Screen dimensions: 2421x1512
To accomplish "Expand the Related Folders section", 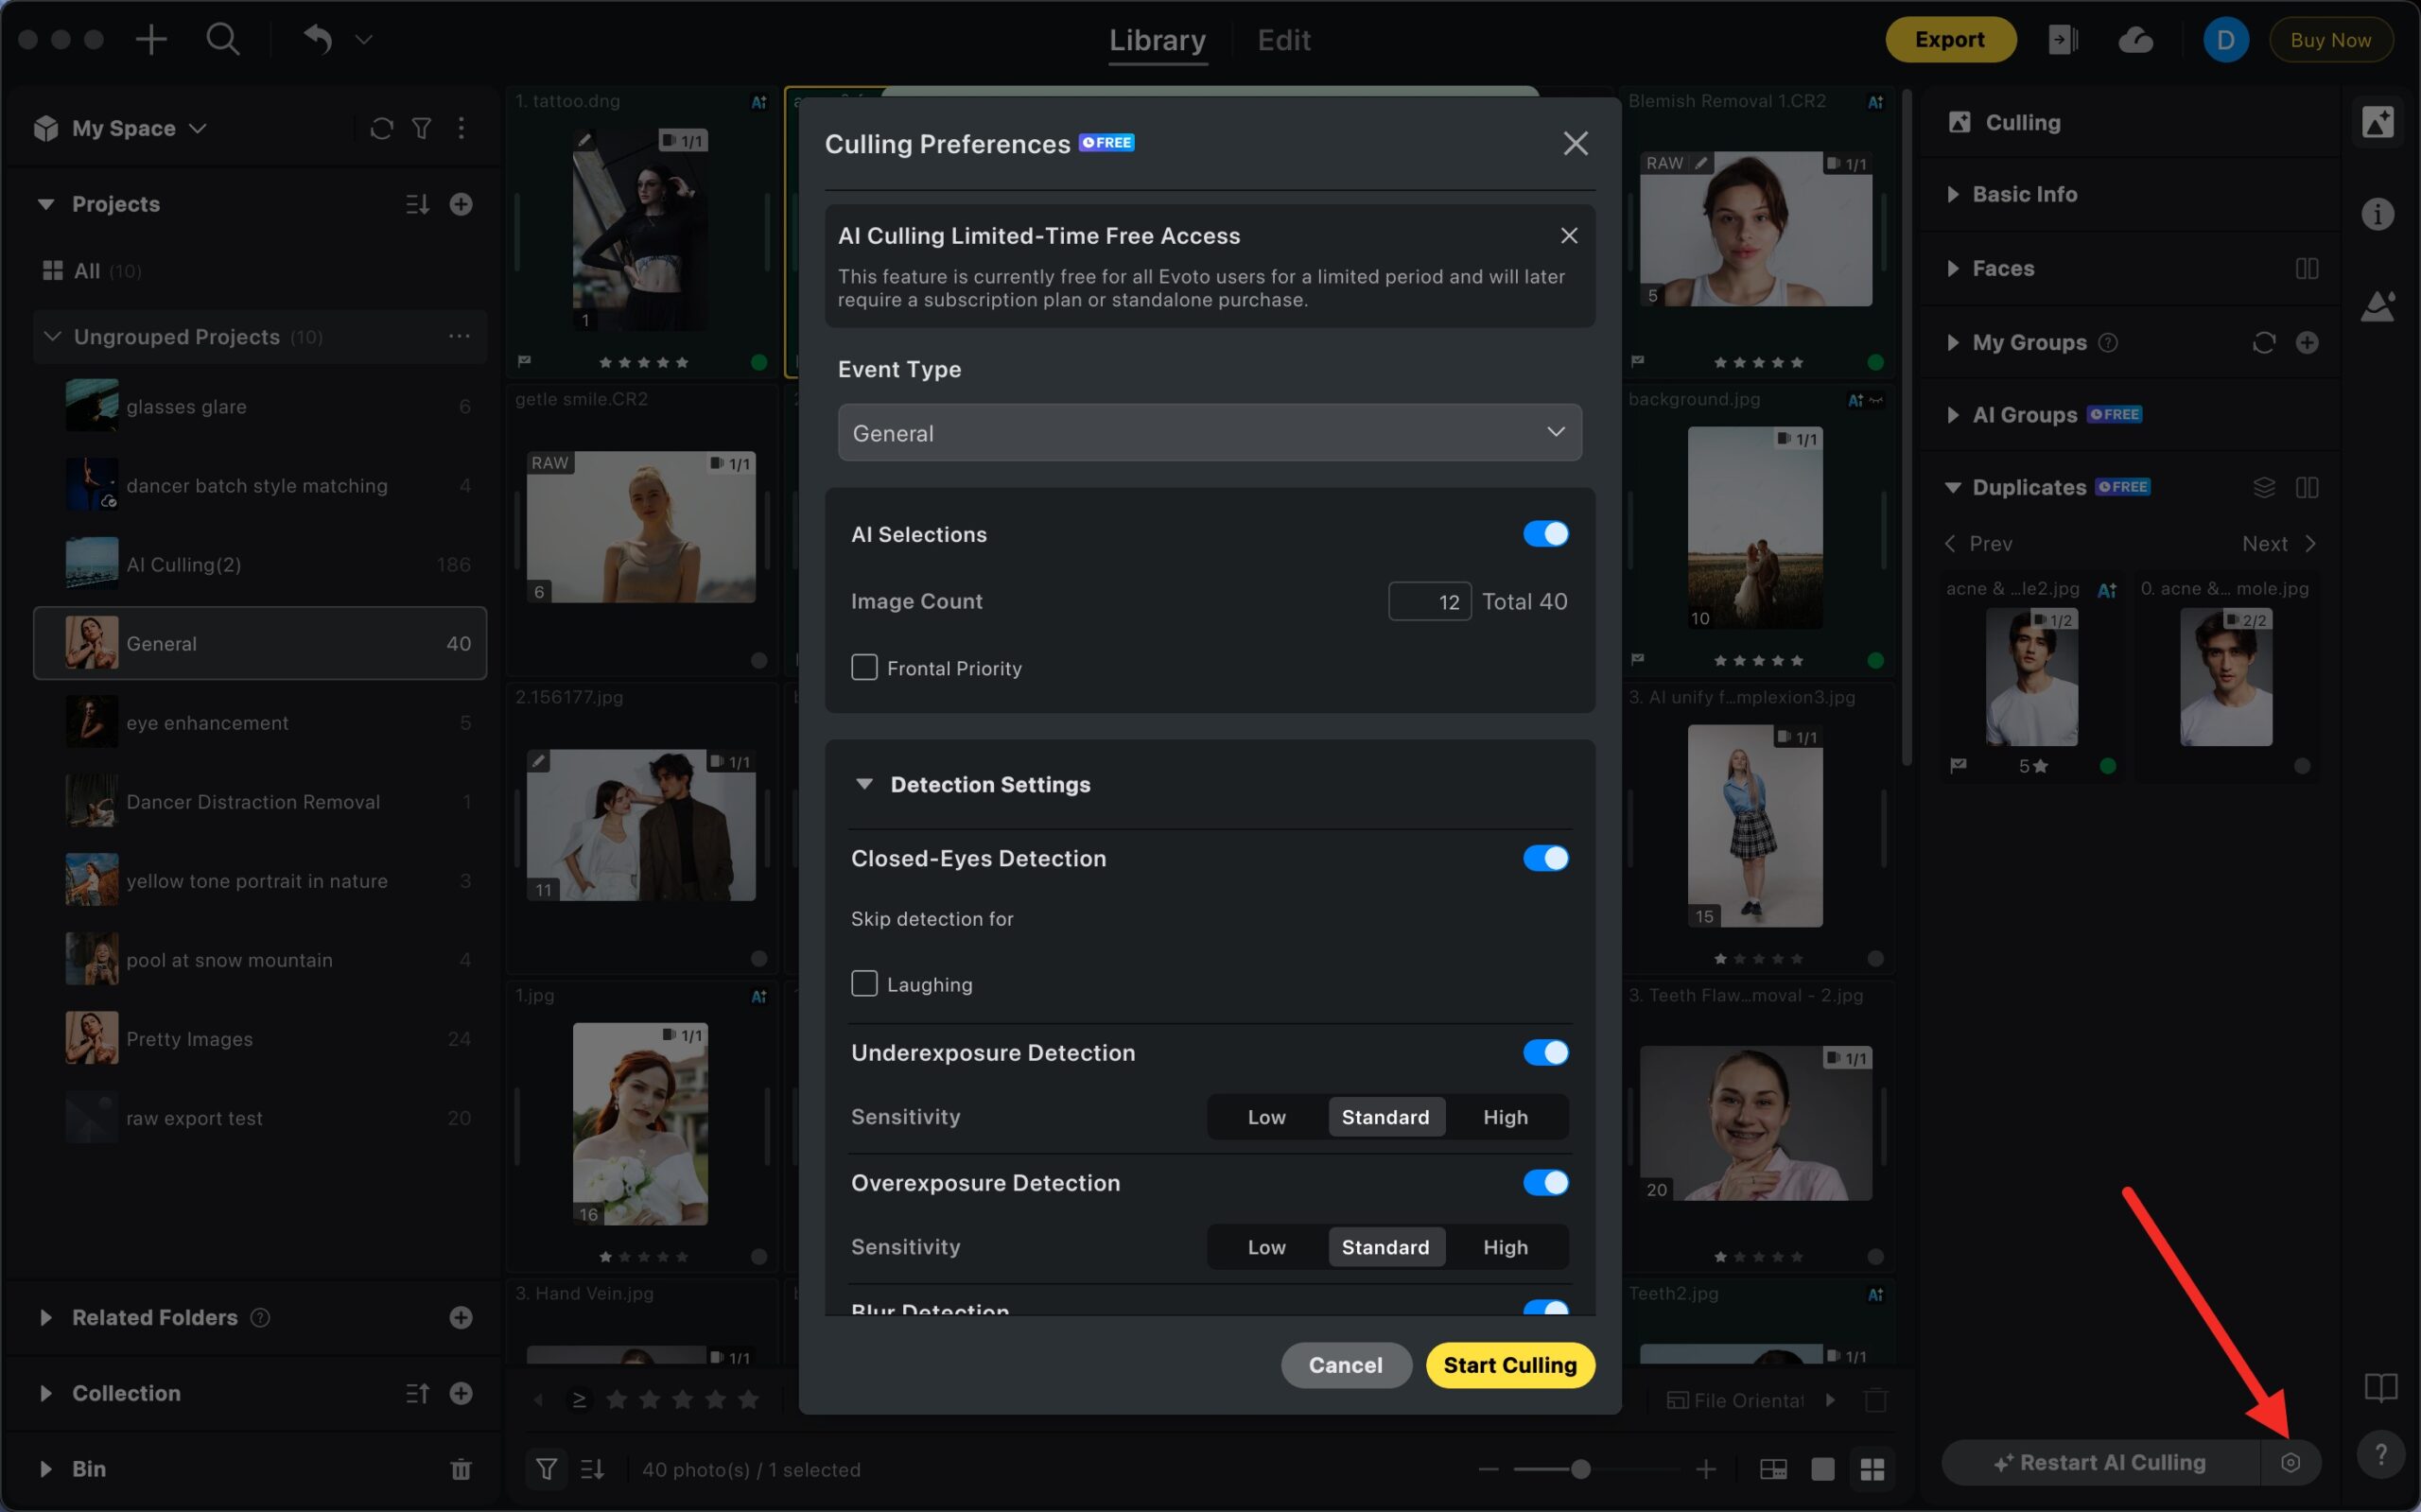I will 46,1317.
